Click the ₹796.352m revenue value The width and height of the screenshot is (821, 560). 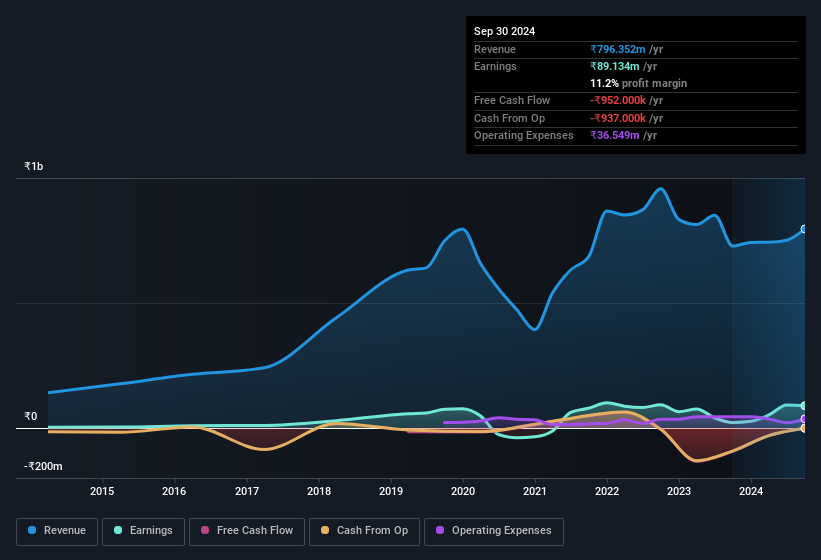click(618, 49)
